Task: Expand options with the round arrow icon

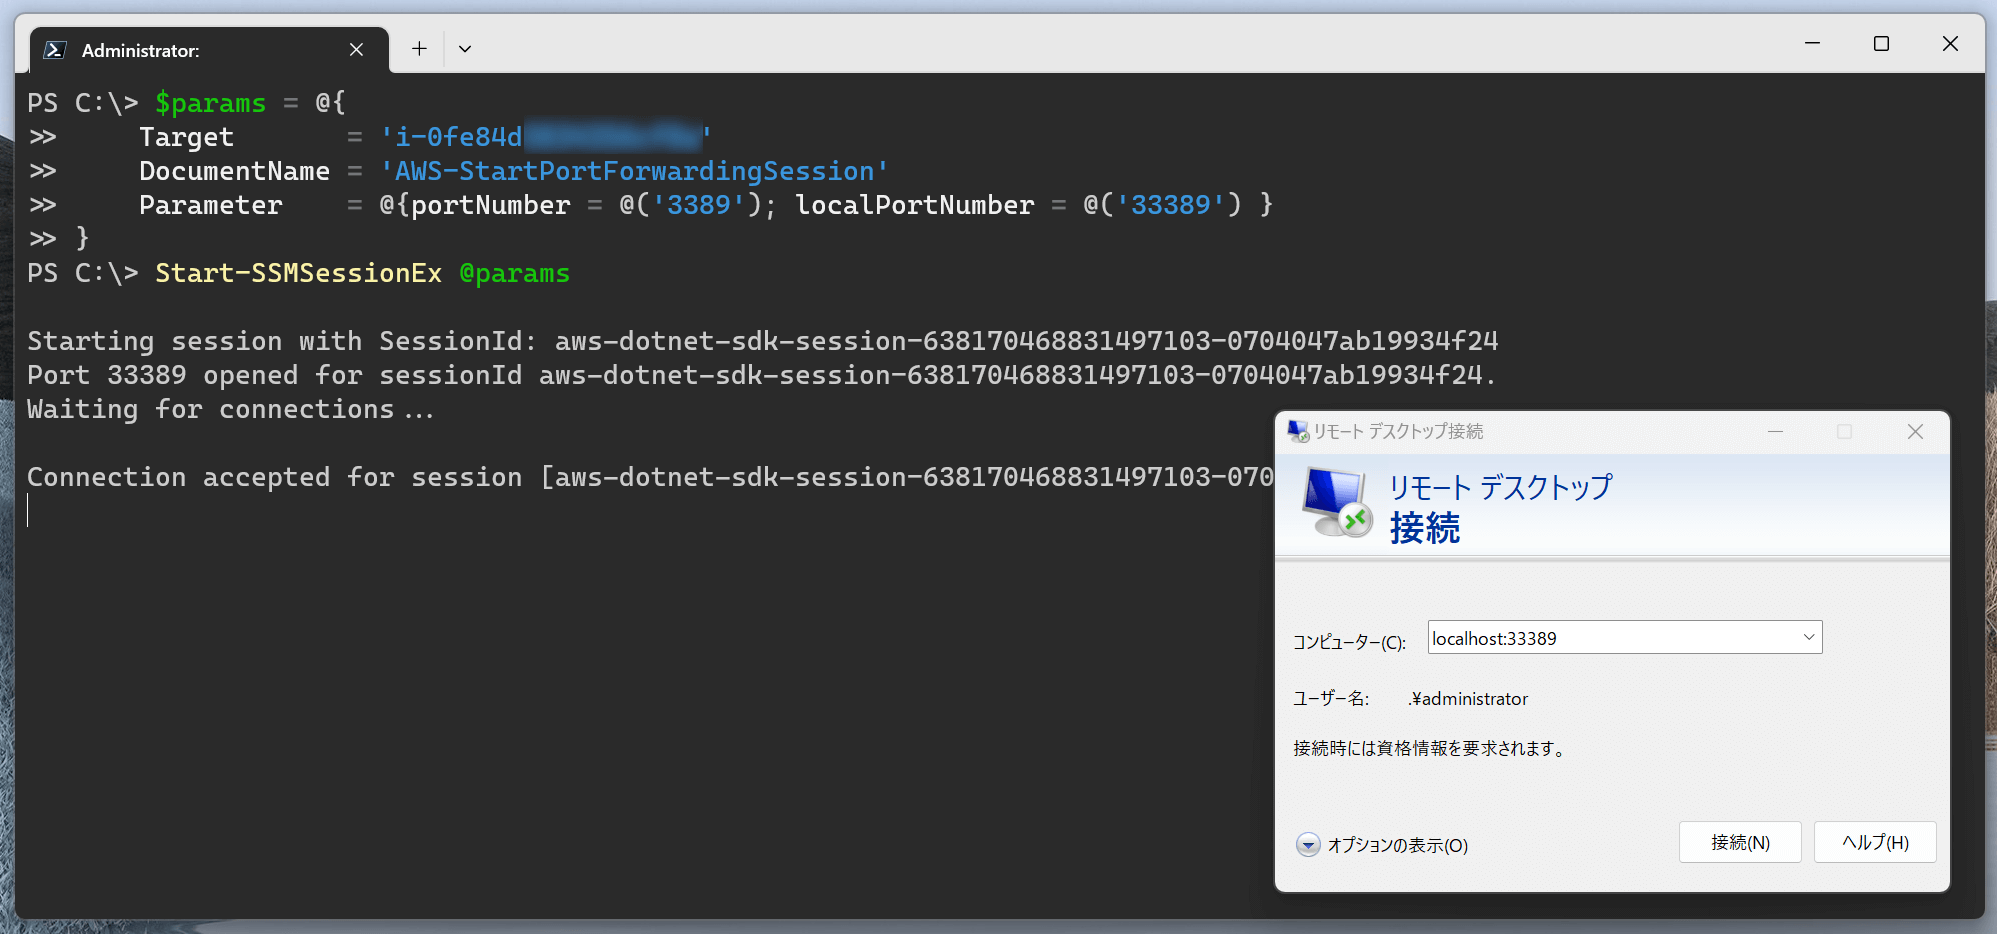Action: (x=1308, y=845)
